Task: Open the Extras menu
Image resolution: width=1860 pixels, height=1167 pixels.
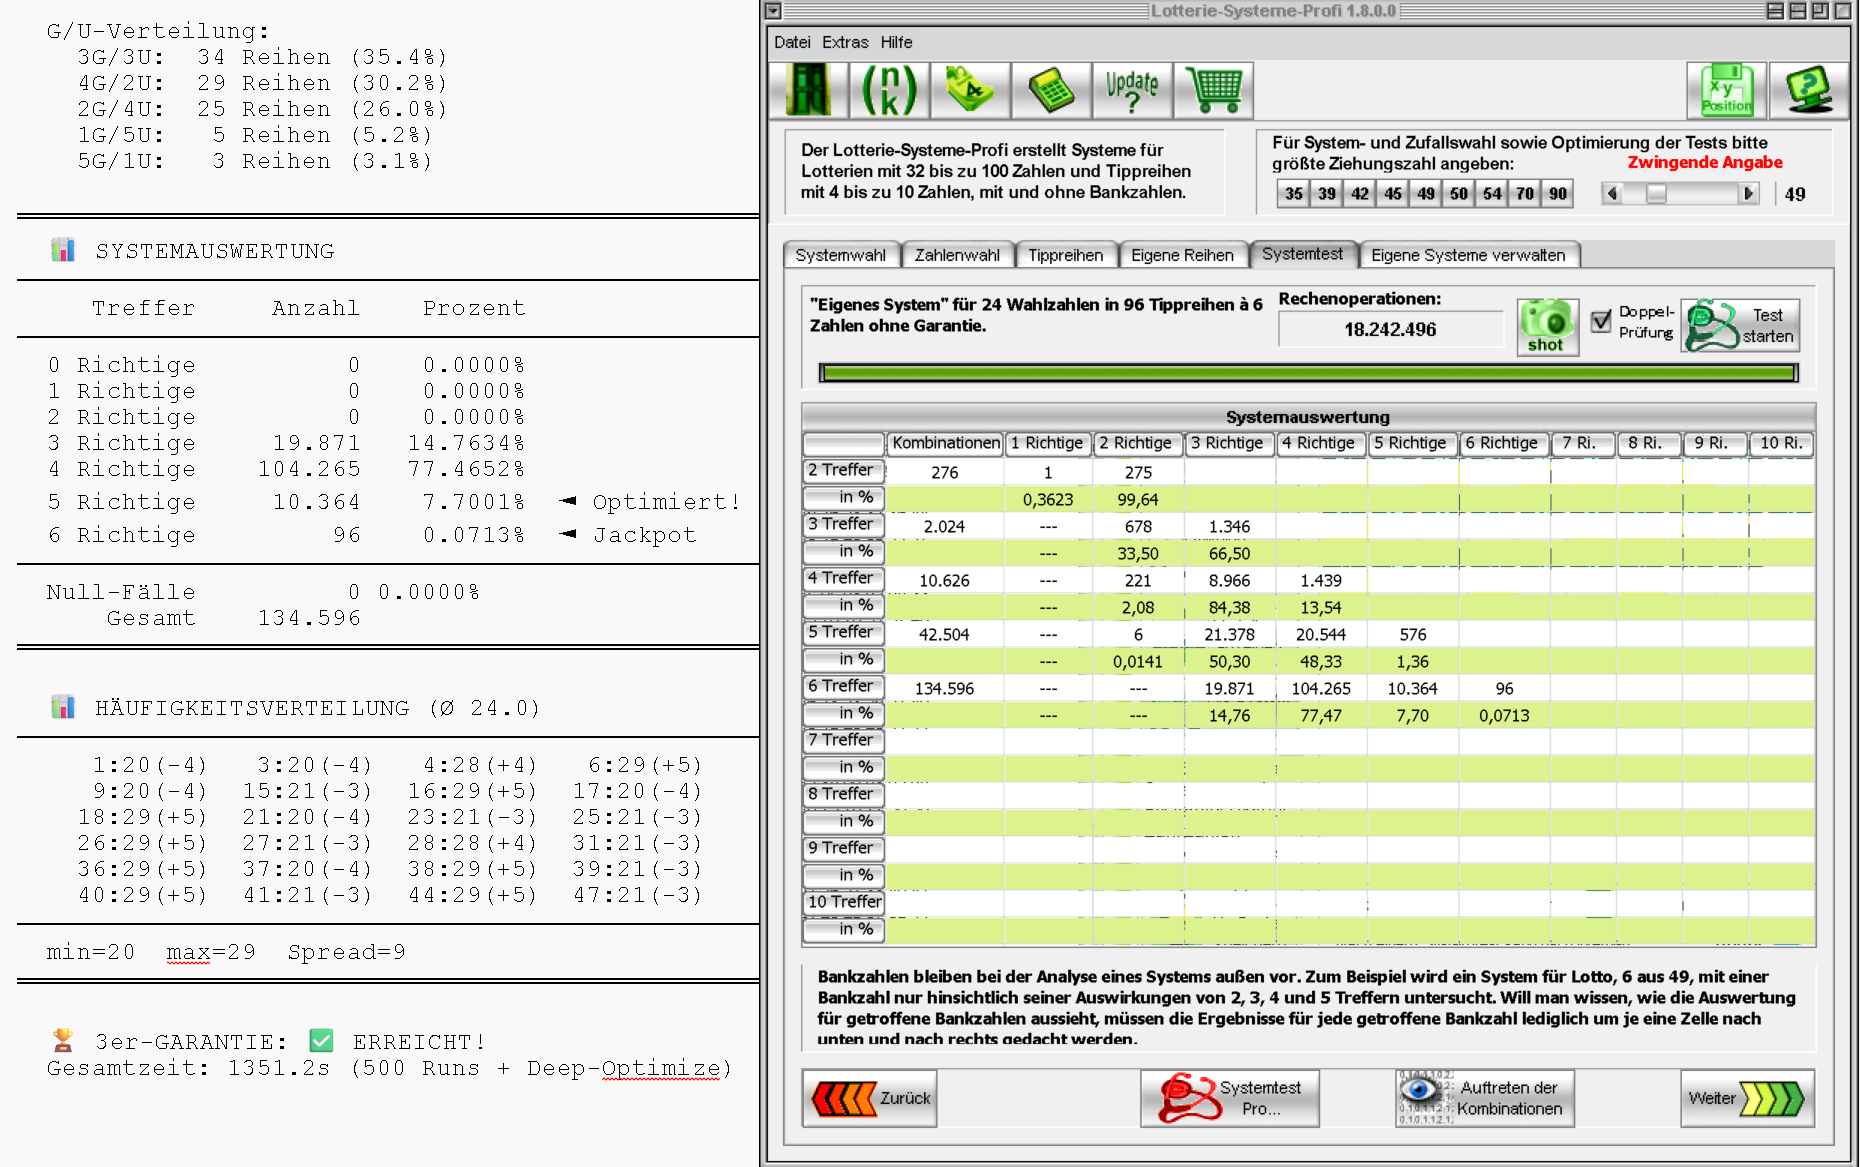Action: [x=845, y=42]
